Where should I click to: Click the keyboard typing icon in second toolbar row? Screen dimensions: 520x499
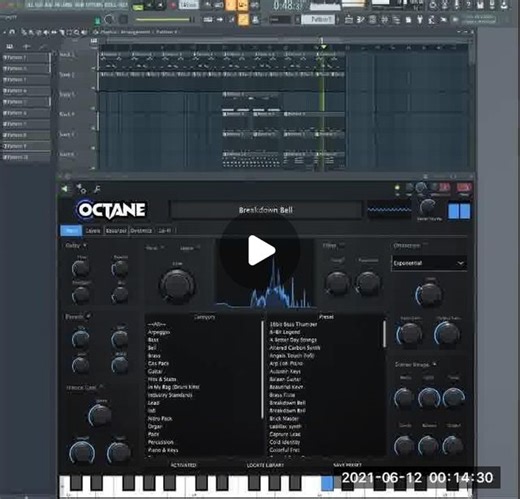[208, 20]
